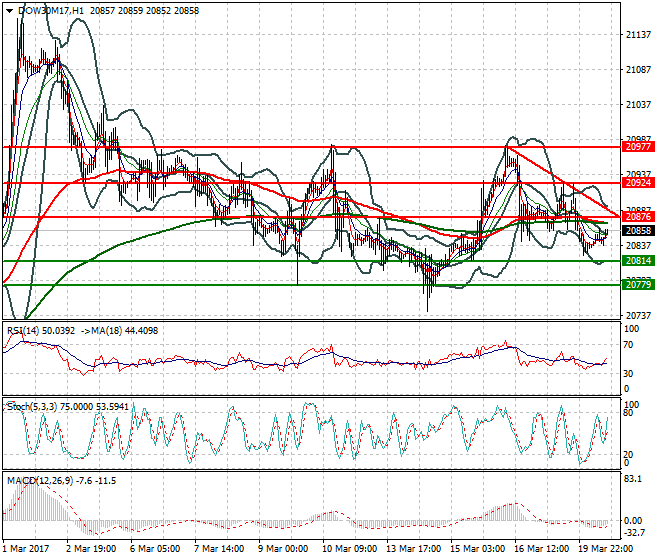
Task: Select the red 20924 price level label
Action: tap(638, 183)
